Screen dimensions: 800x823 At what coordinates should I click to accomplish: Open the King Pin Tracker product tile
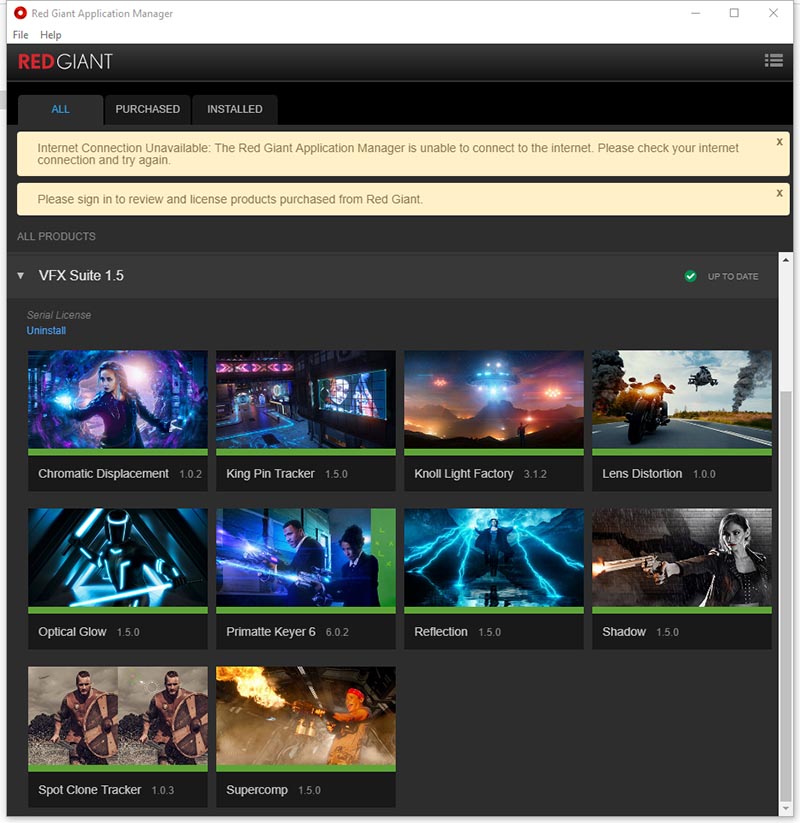click(x=306, y=400)
